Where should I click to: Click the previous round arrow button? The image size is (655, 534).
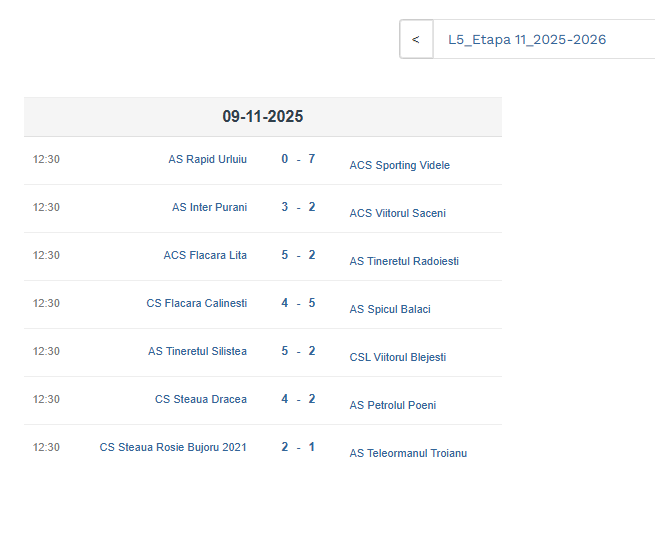(x=416, y=40)
